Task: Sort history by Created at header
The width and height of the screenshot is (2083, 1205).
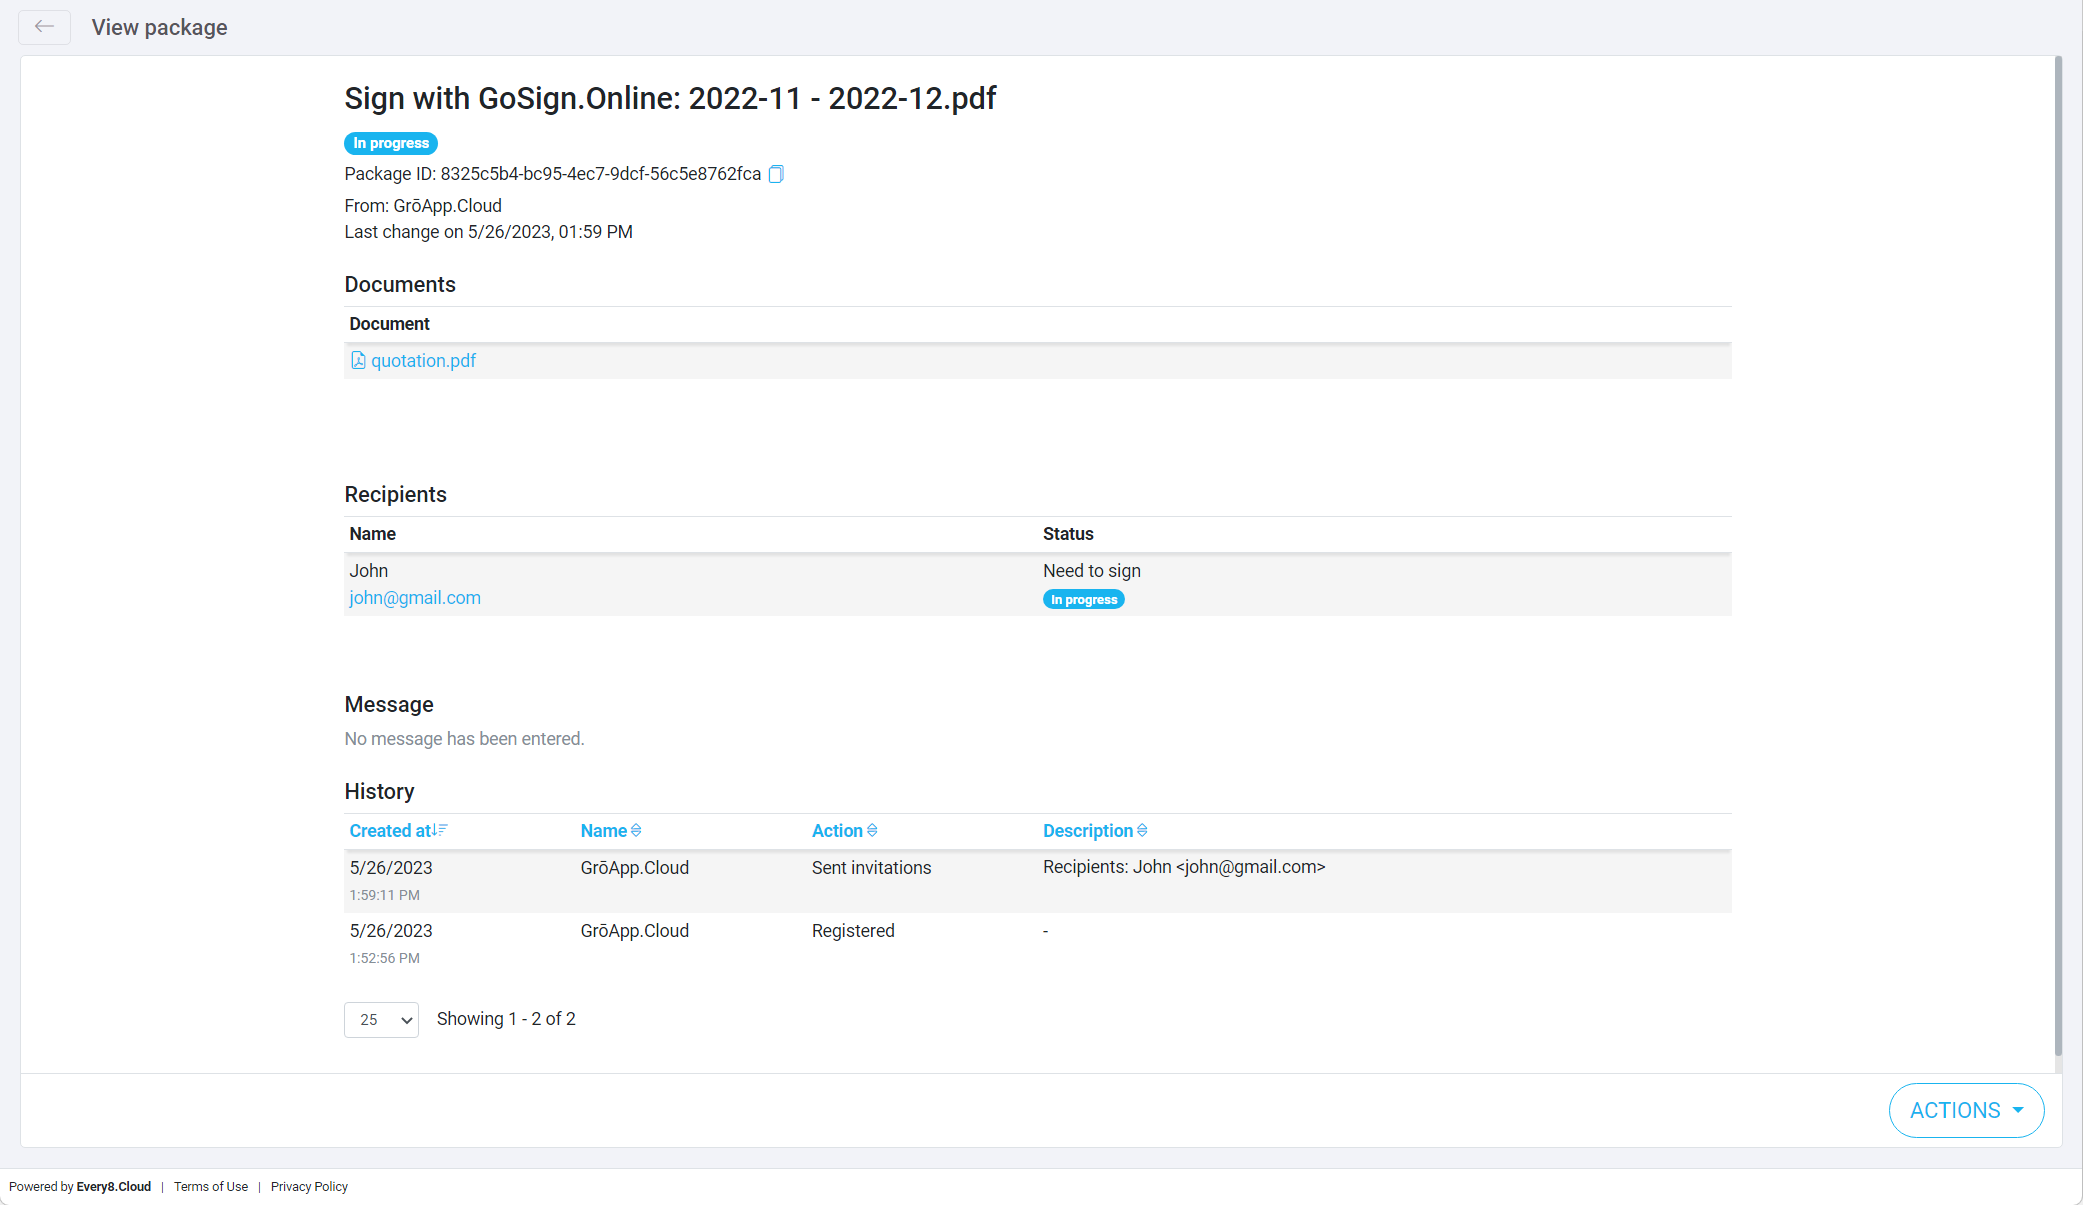Action: 390,831
